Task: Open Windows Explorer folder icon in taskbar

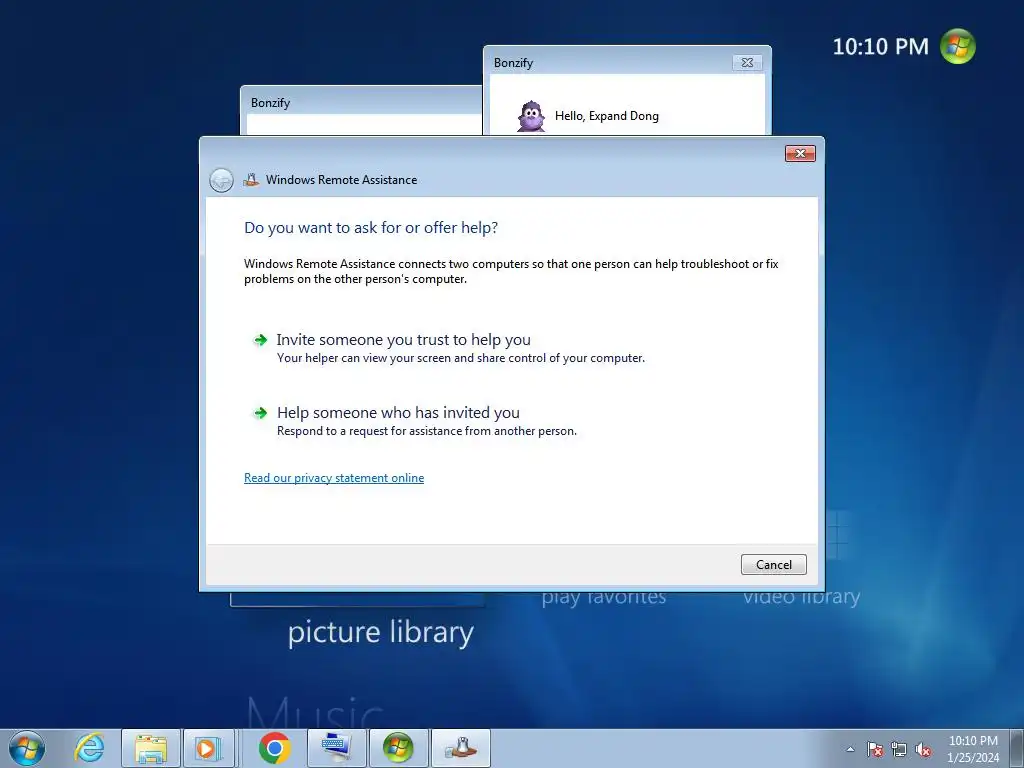Action: [x=151, y=748]
